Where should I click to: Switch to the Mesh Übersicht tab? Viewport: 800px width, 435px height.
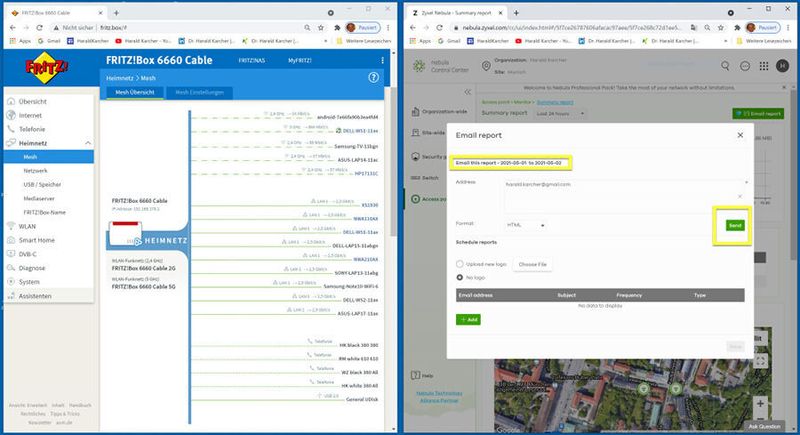(x=135, y=92)
